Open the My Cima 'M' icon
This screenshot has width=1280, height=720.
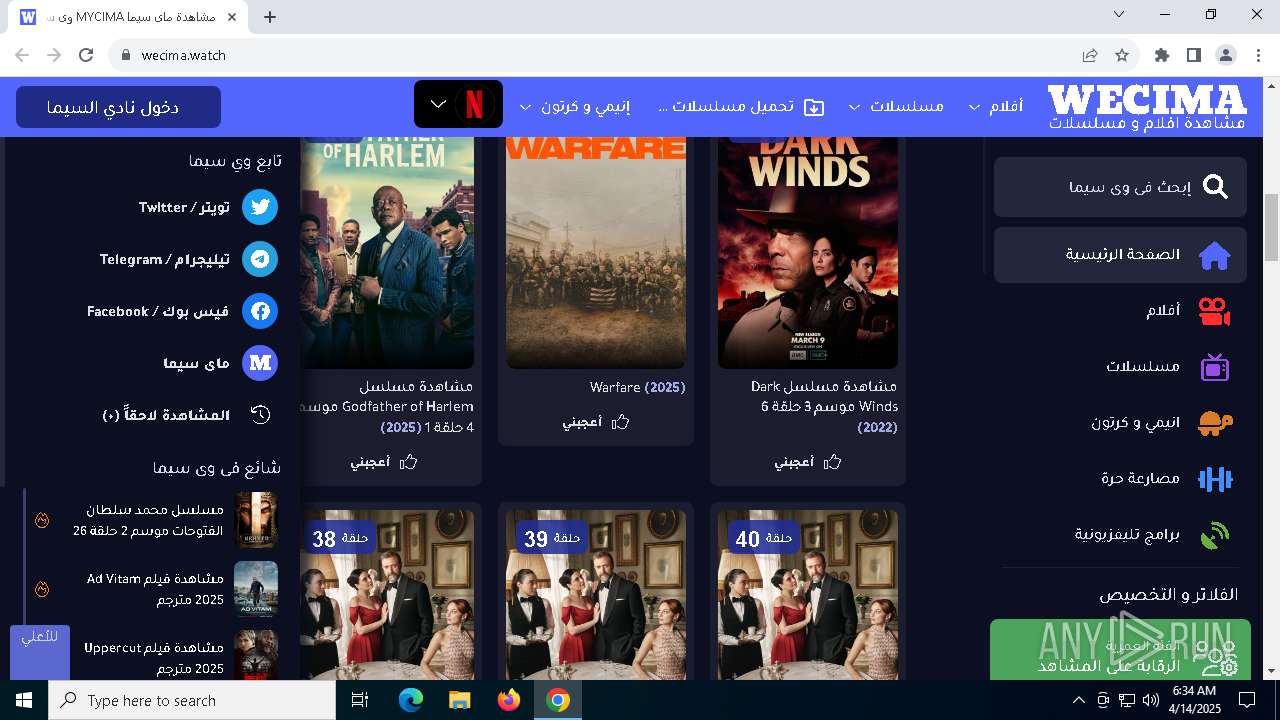(260, 363)
